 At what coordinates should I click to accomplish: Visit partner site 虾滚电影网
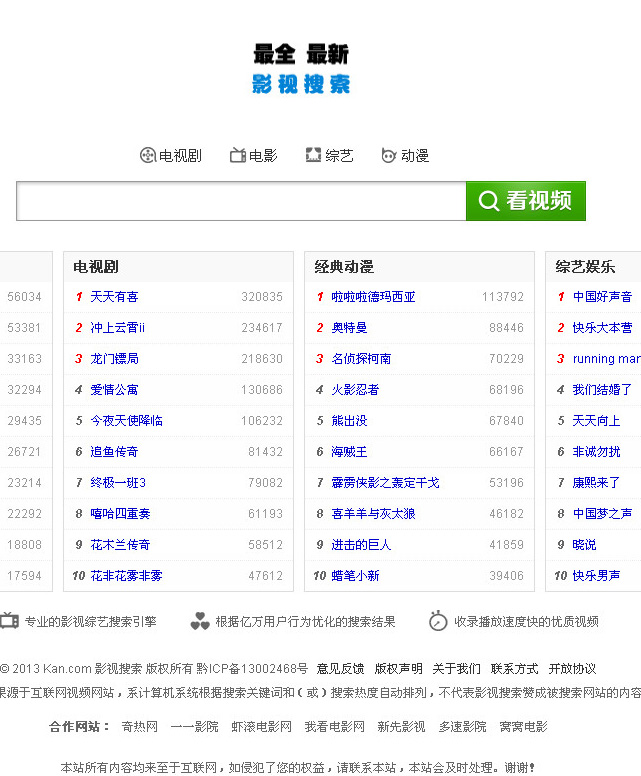coord(261,727)
